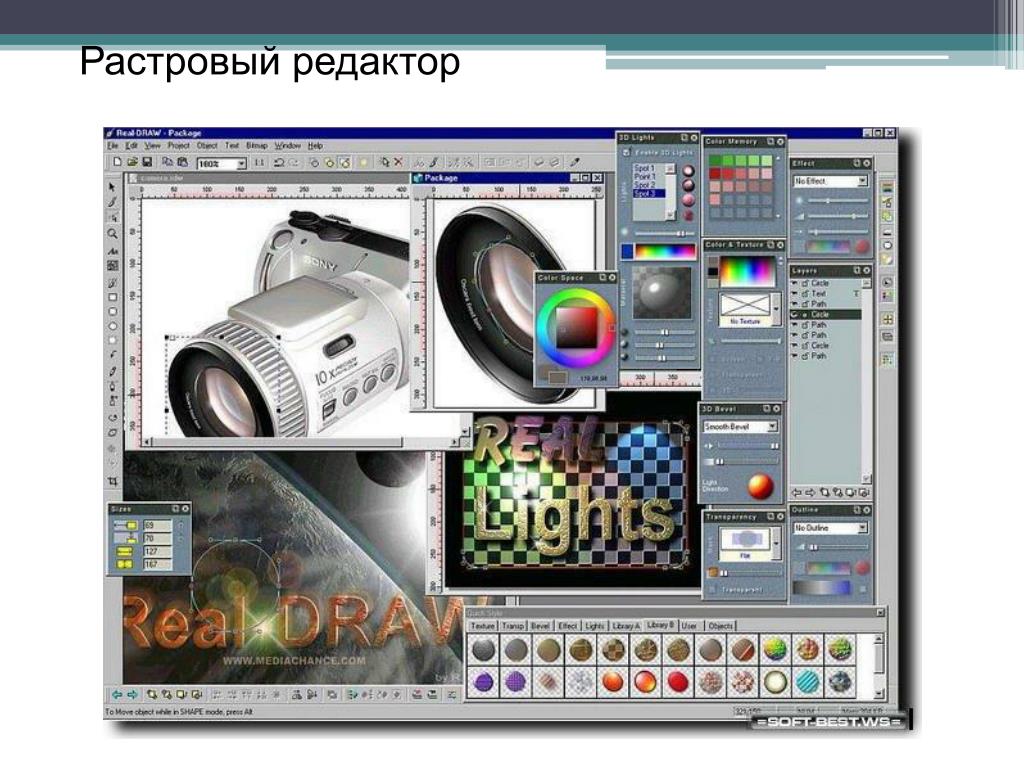Pick the zoom magnifier tool
Screen dimensions: 1024x768
tap(112, 234)
